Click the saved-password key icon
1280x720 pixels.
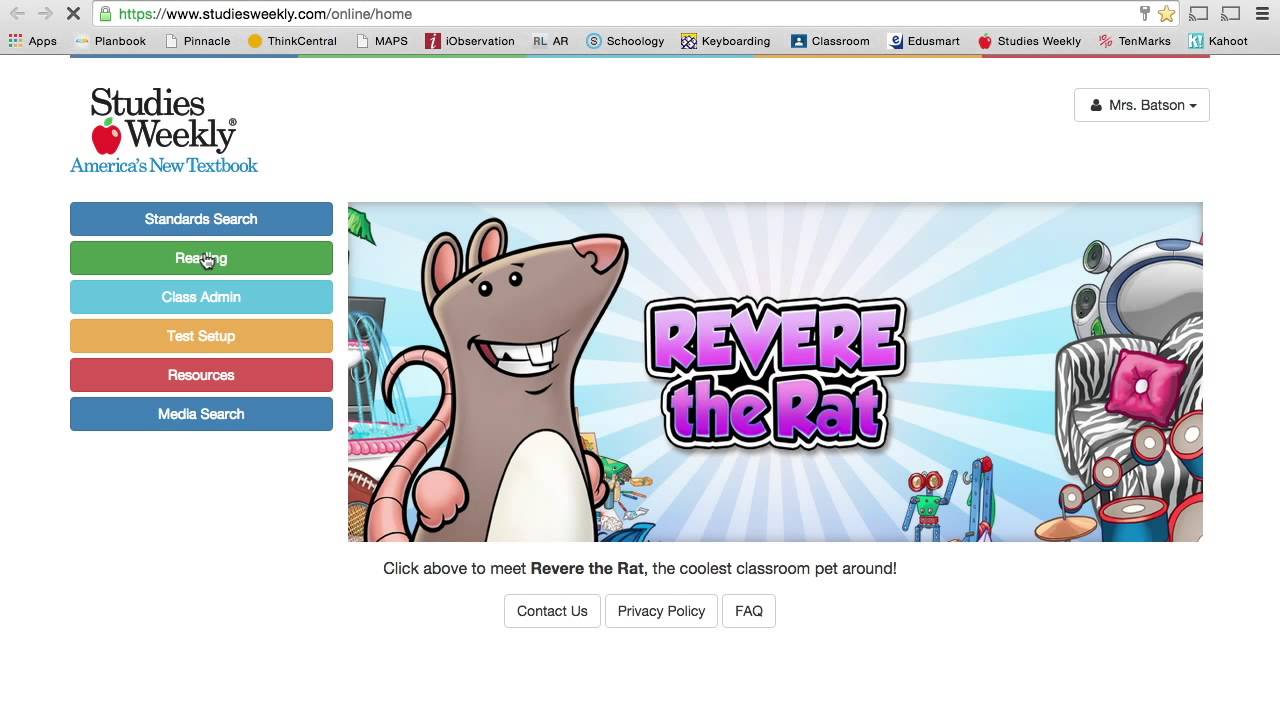tap(1145, 14)
